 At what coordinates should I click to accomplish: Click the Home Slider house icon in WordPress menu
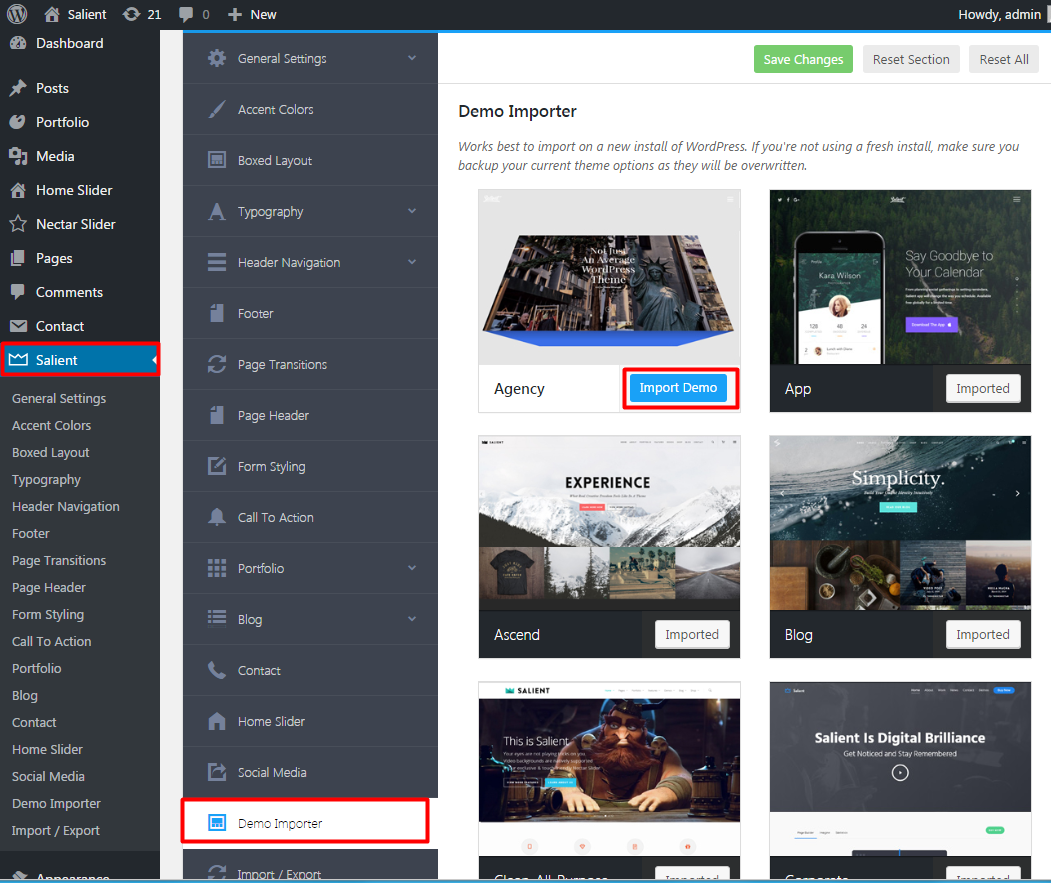pyautogui.click(x=18, y=190)
